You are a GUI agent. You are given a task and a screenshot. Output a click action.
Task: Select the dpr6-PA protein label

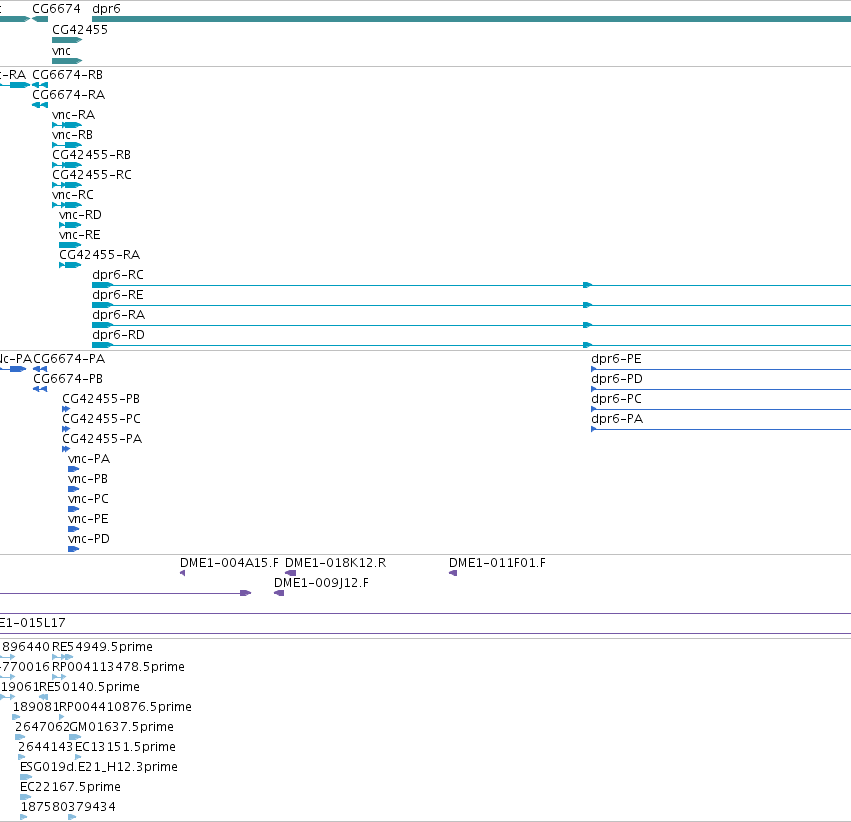617,419
